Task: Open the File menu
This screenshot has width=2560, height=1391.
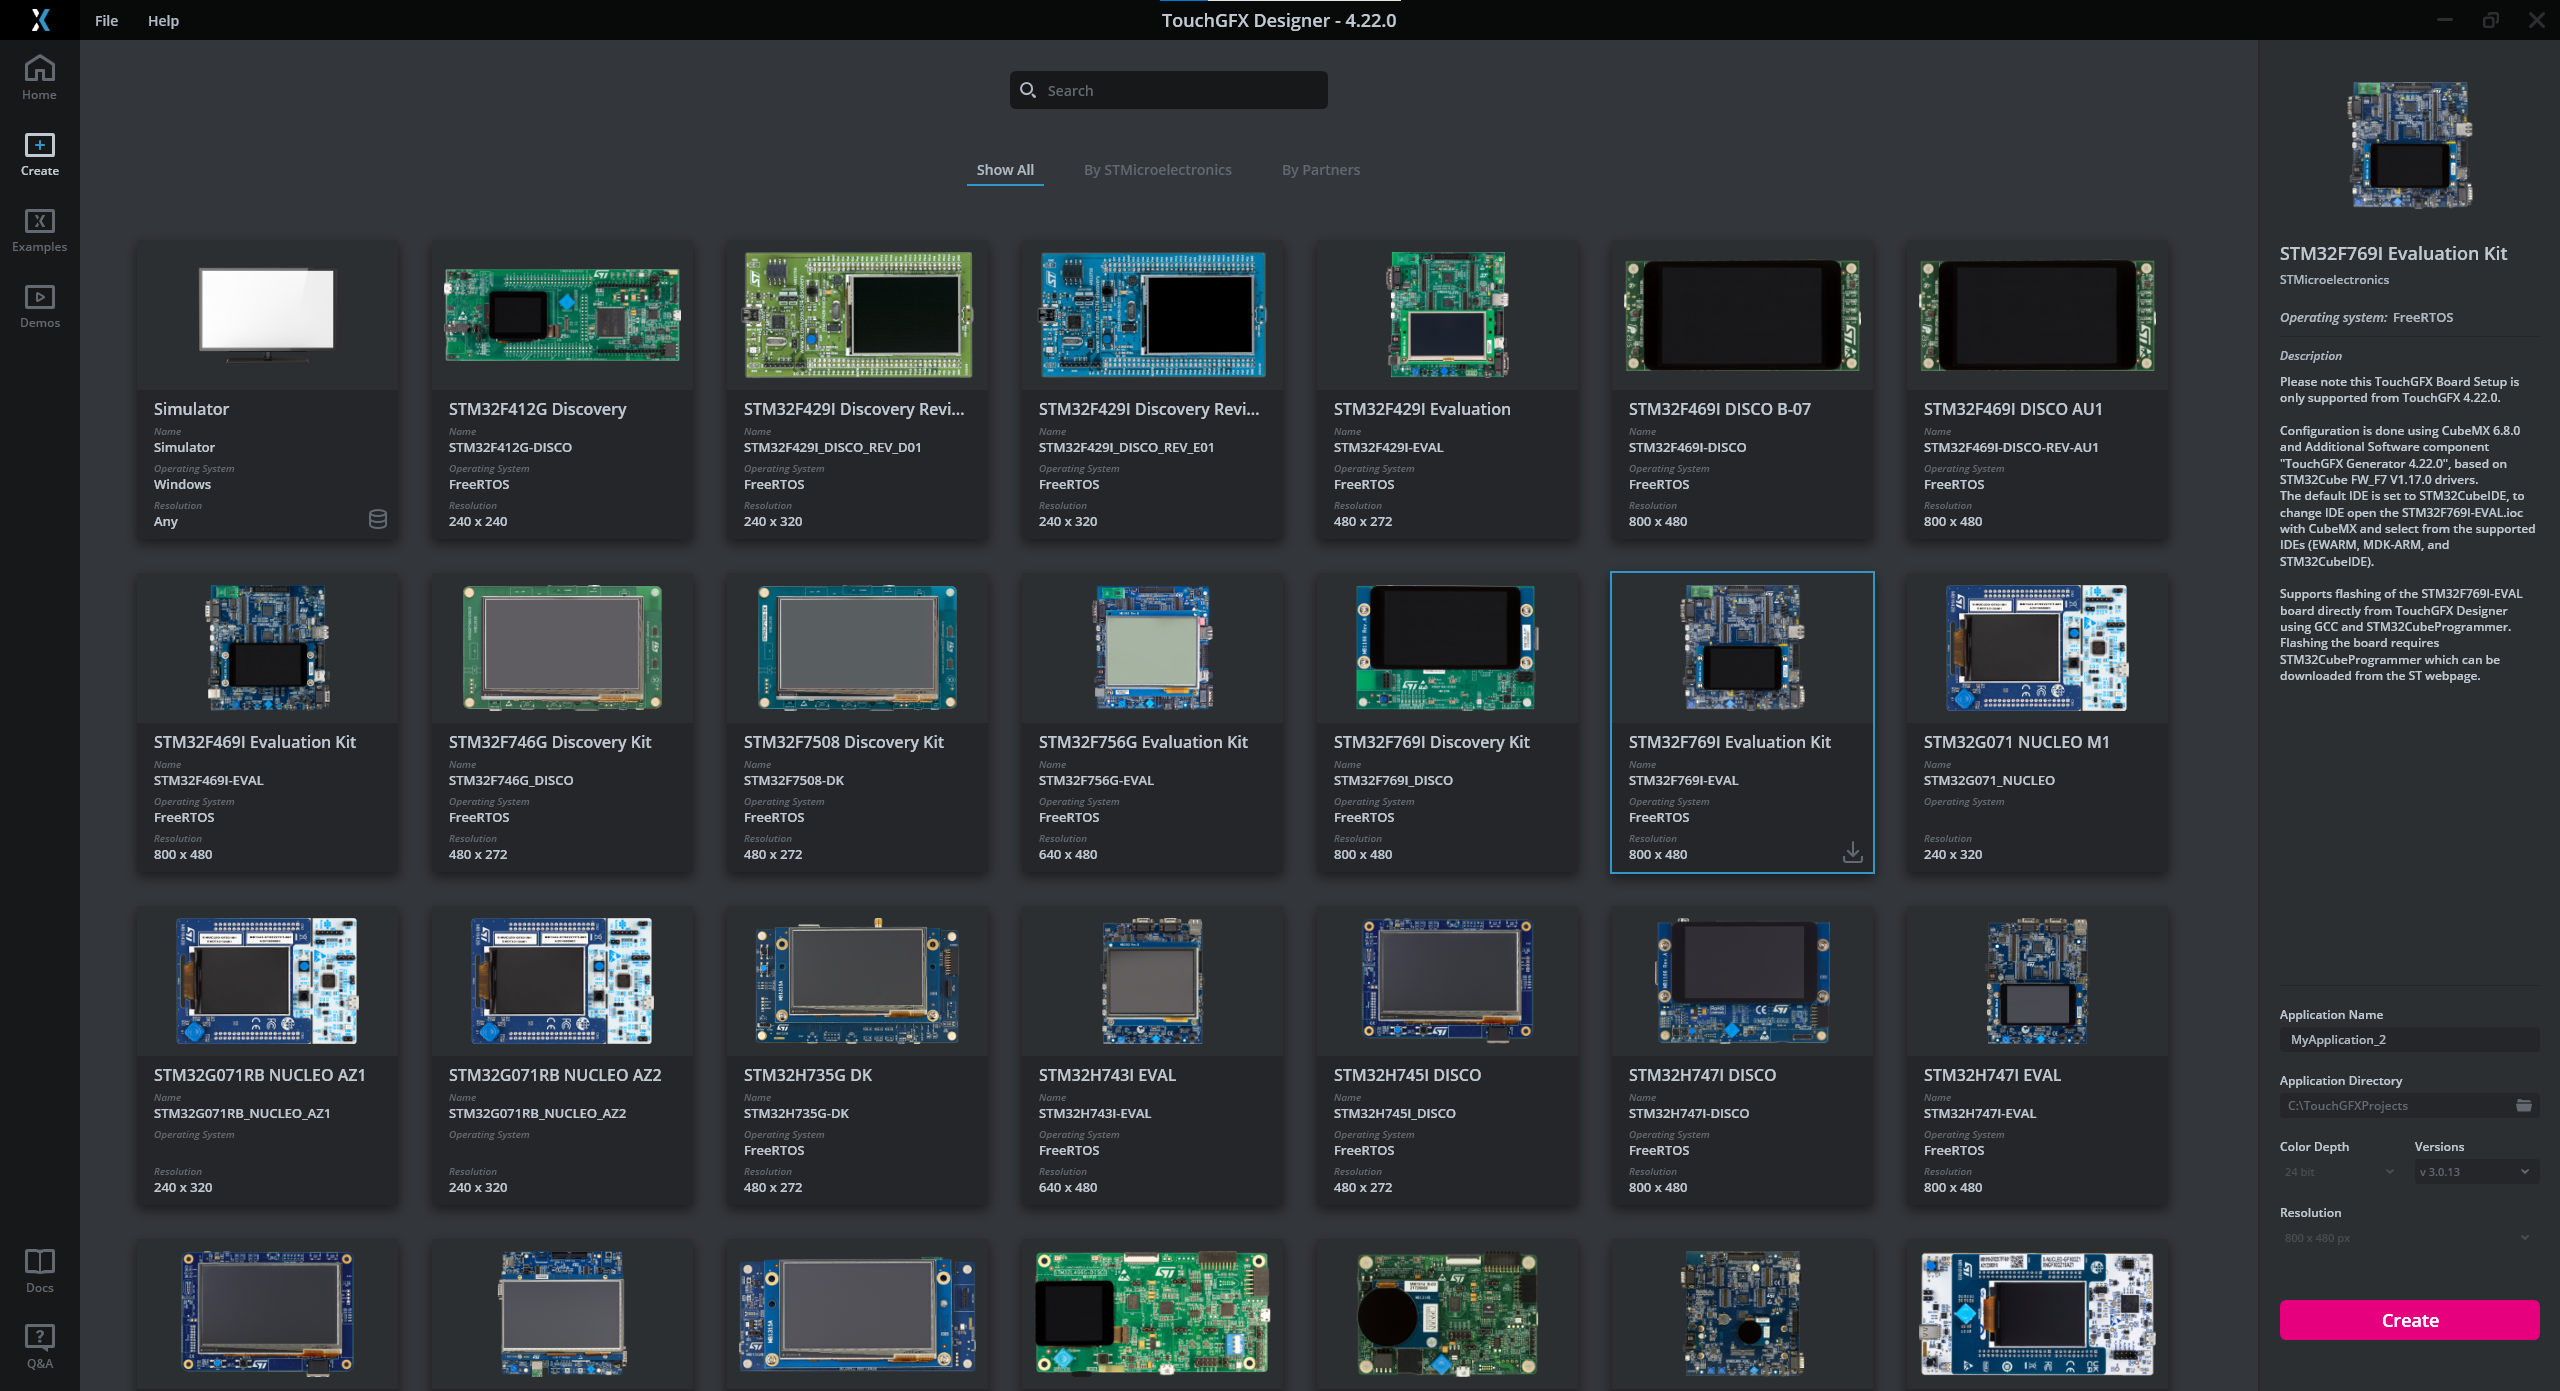Action: [x=106, y=20]
